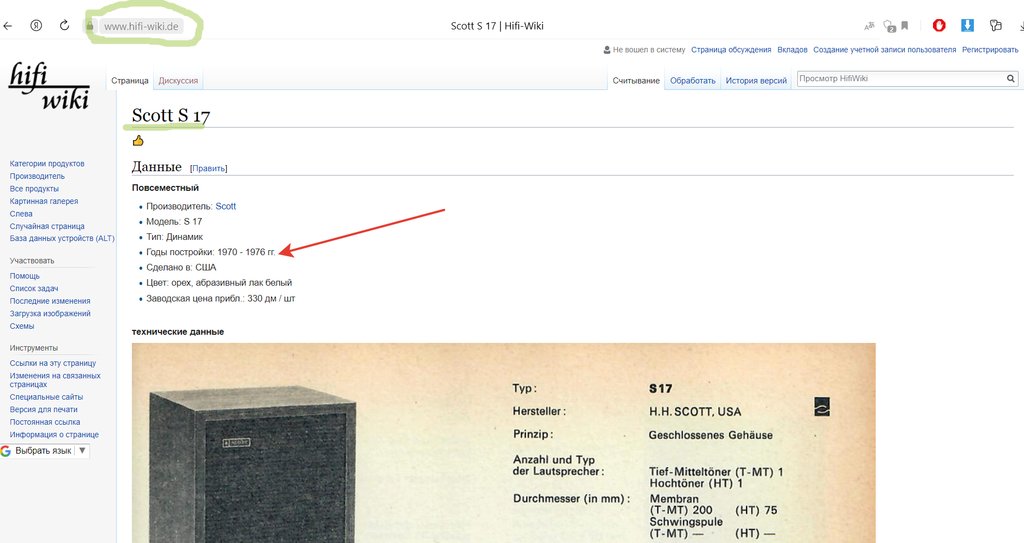Click the thumbs-up like icon
This screenshot has height=543, width=1024.
[x=138, y=140]
